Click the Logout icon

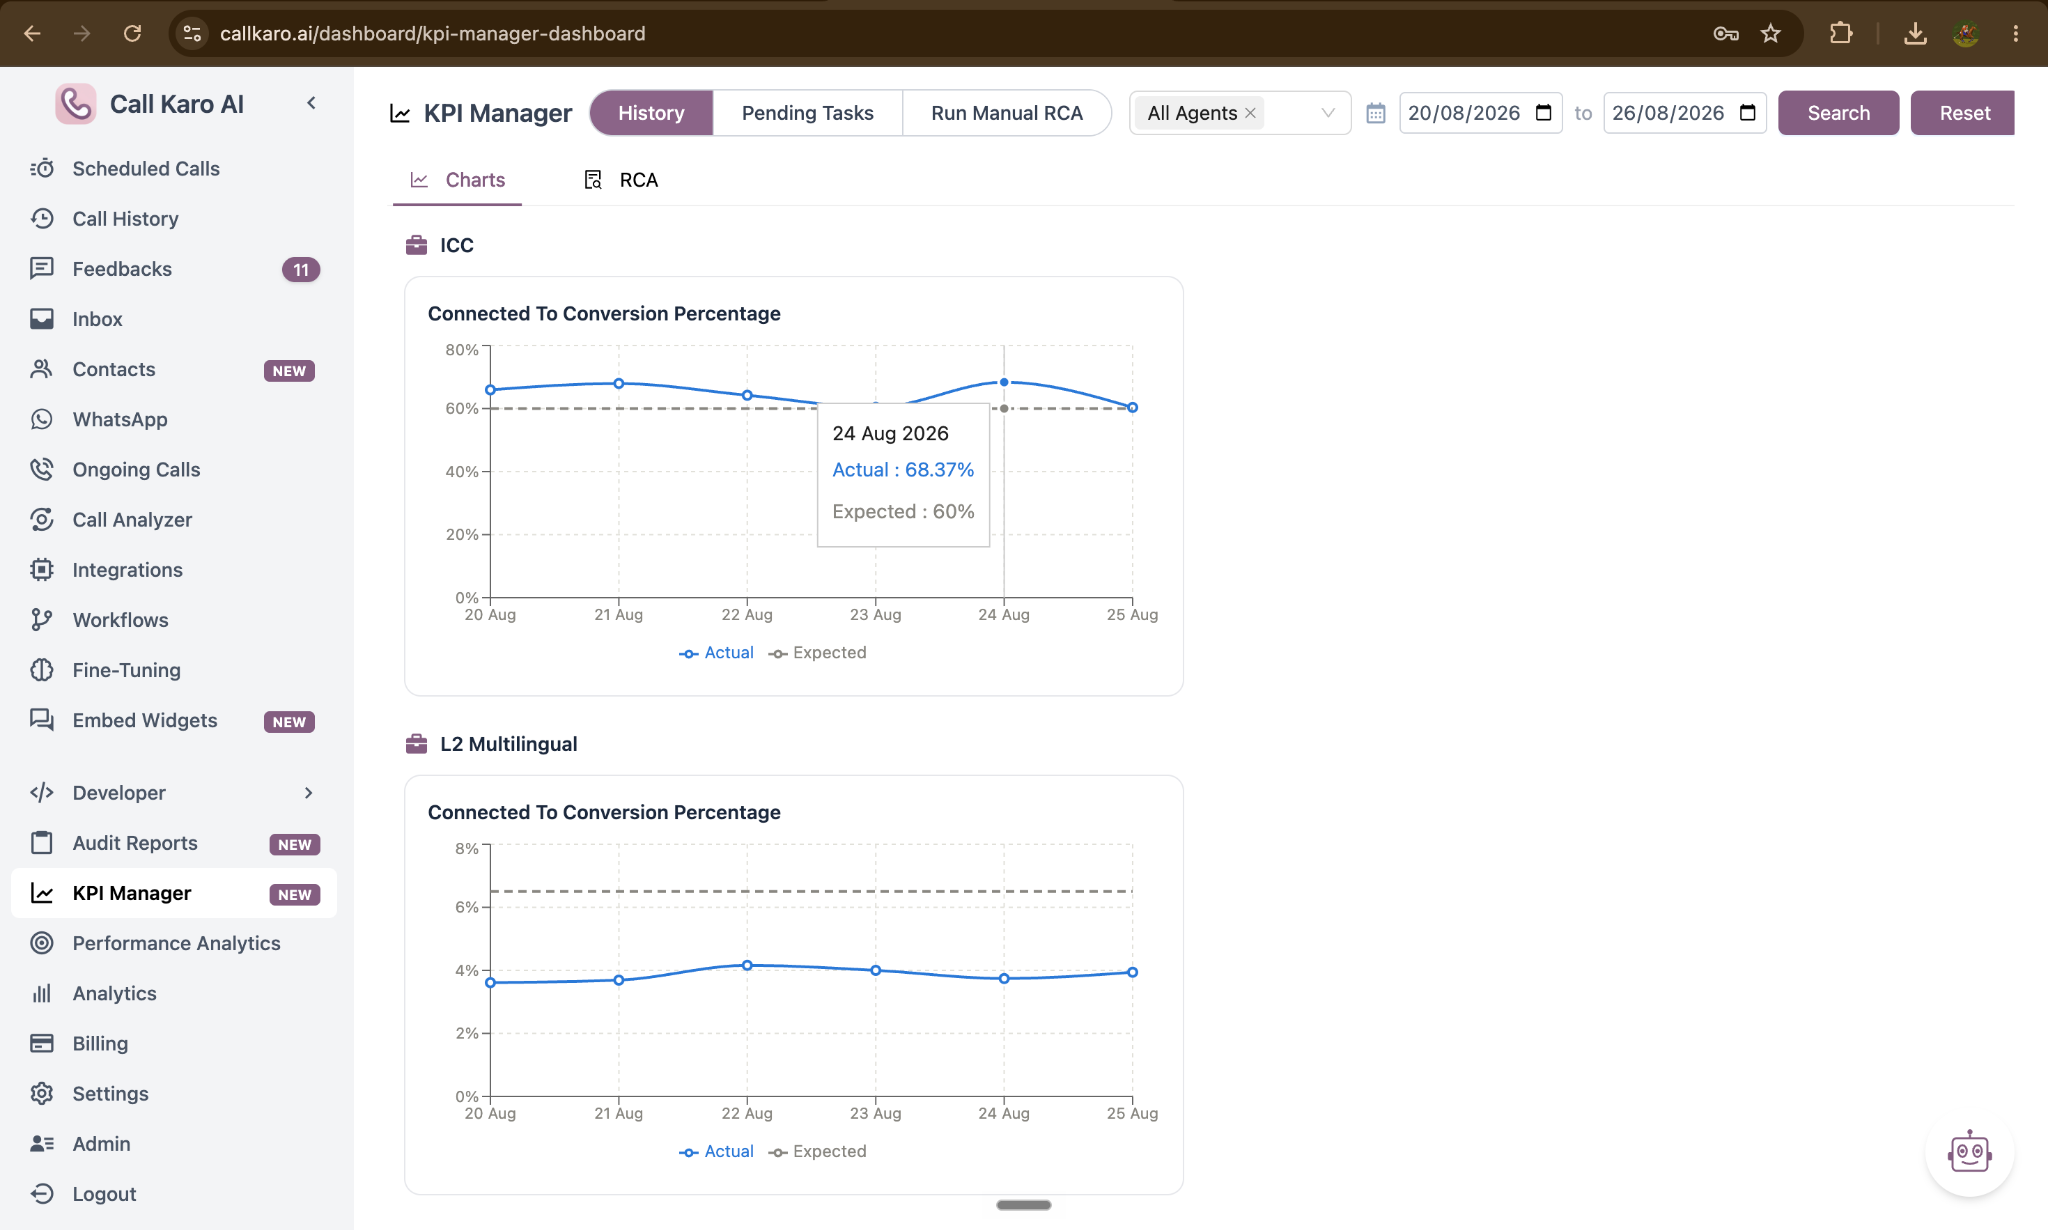coord(42,1193)
